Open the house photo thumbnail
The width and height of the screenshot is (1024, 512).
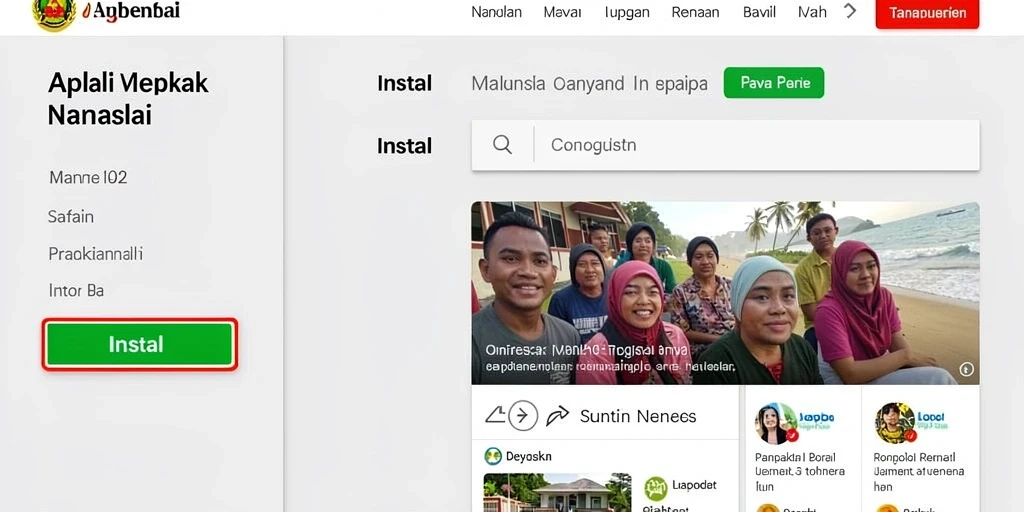pos(557,492)
